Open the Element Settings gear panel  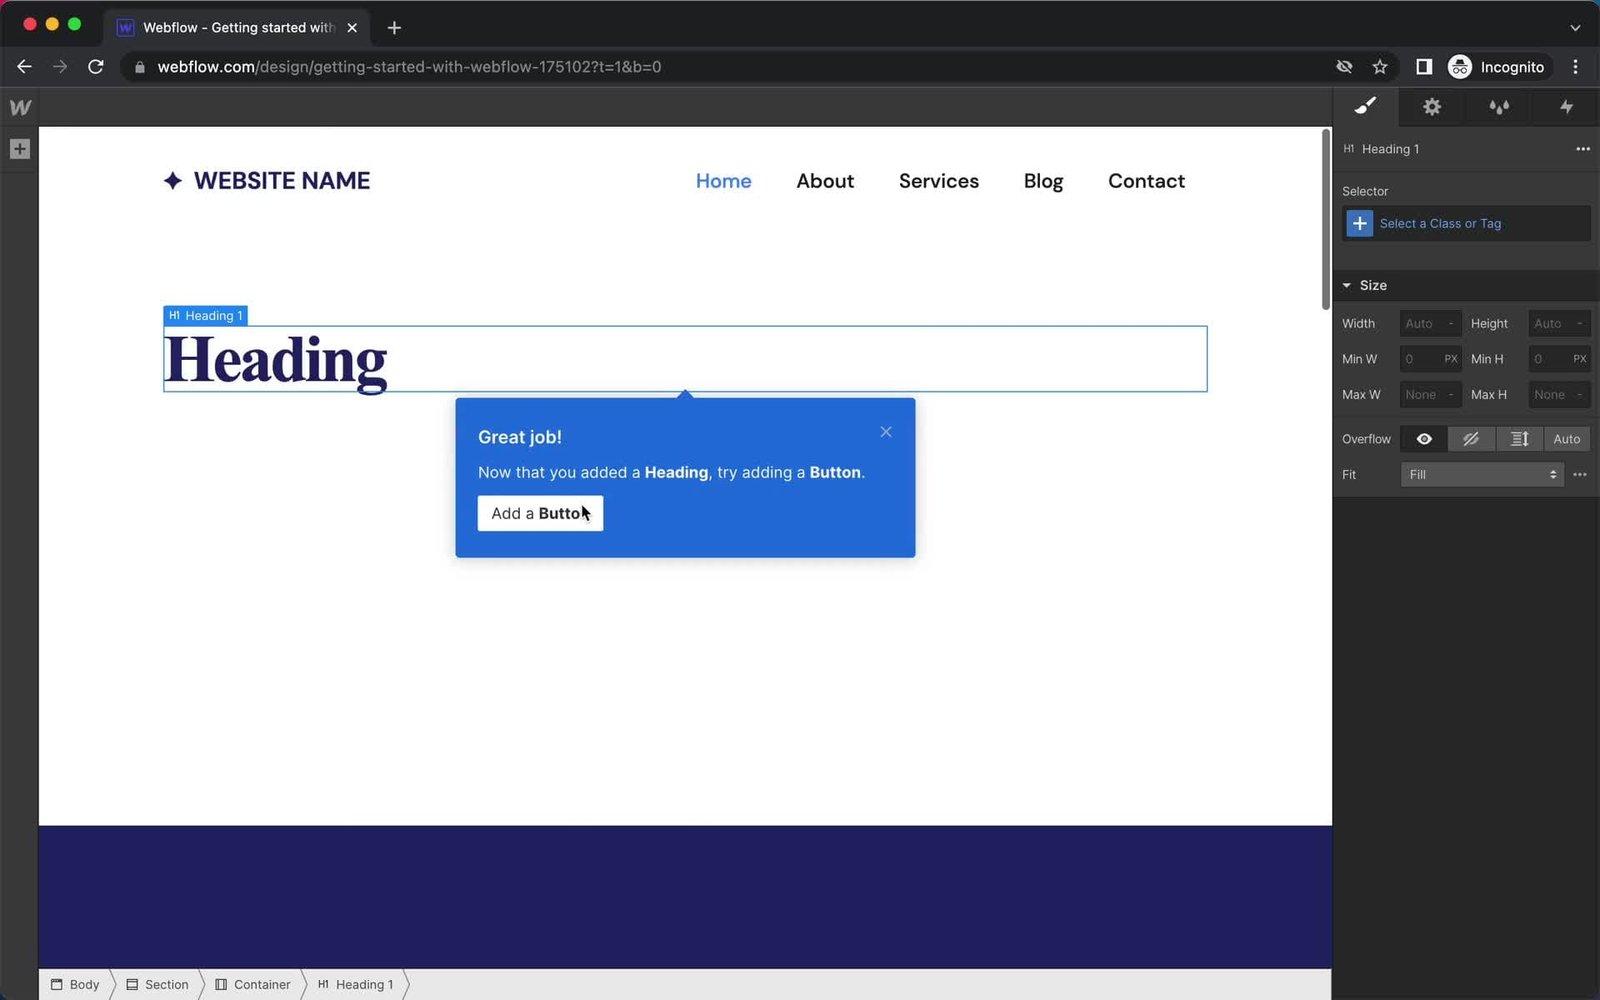1432,107
